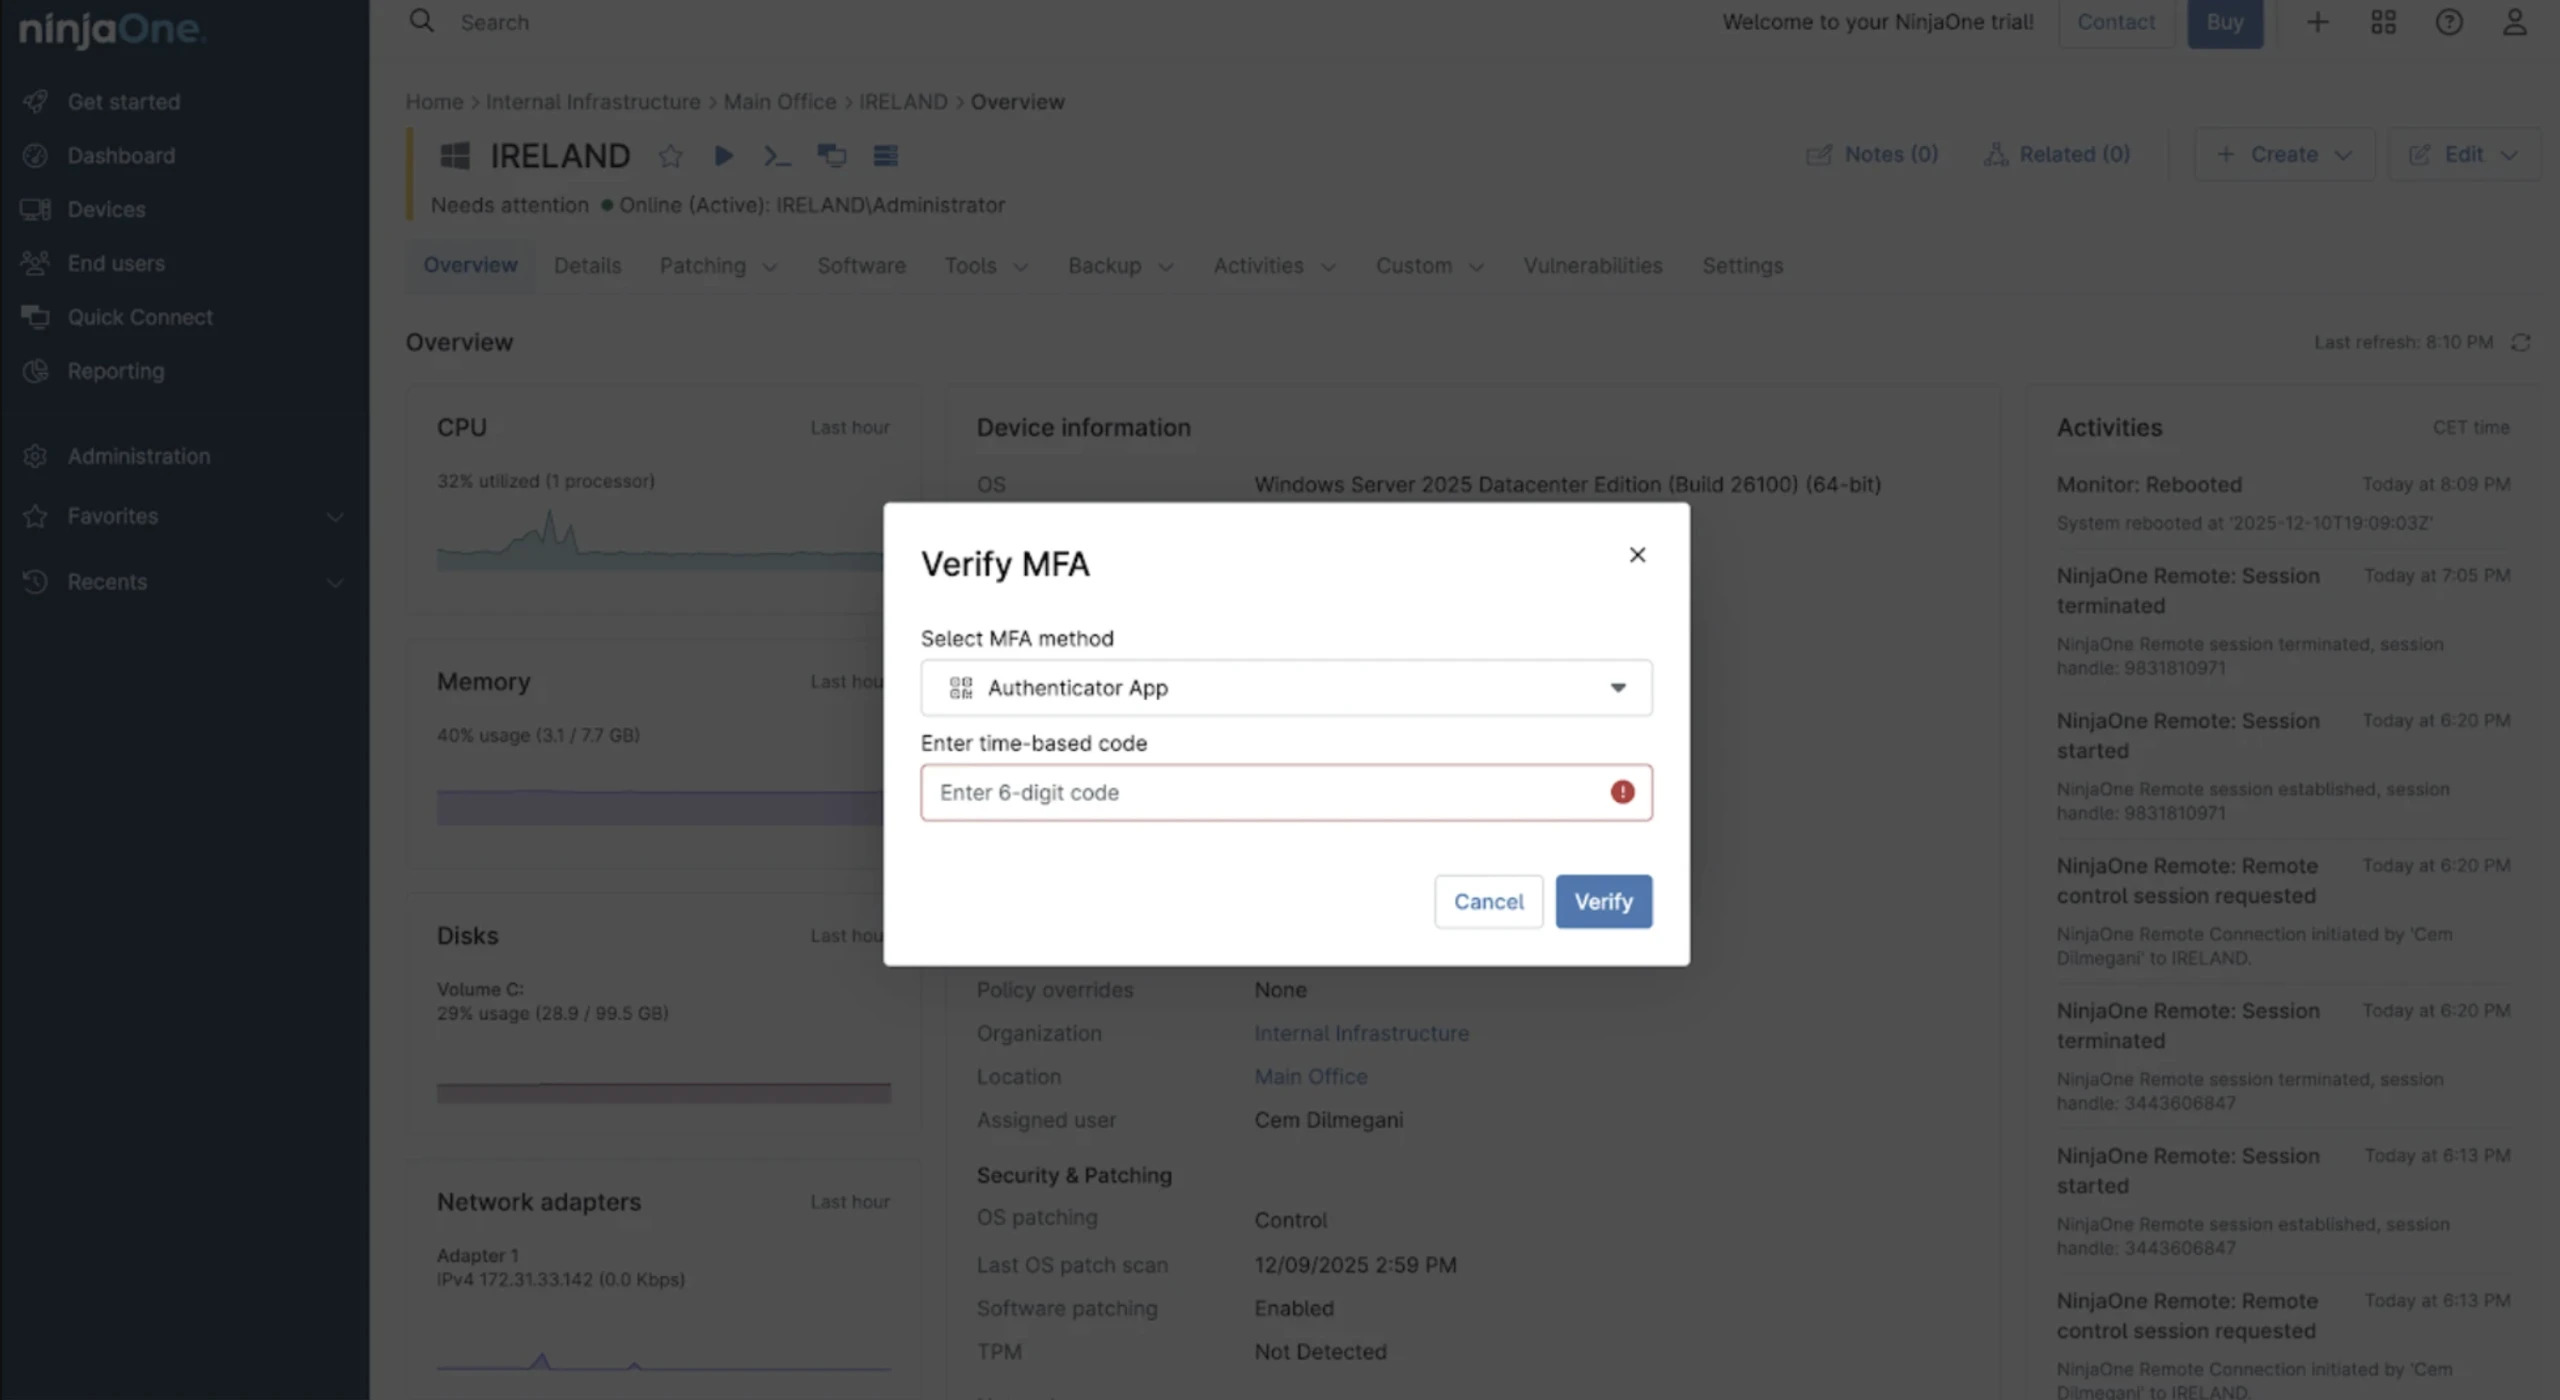2560x1400 pixels.
Task: Open the help question mark icon
Action: 2449,22
